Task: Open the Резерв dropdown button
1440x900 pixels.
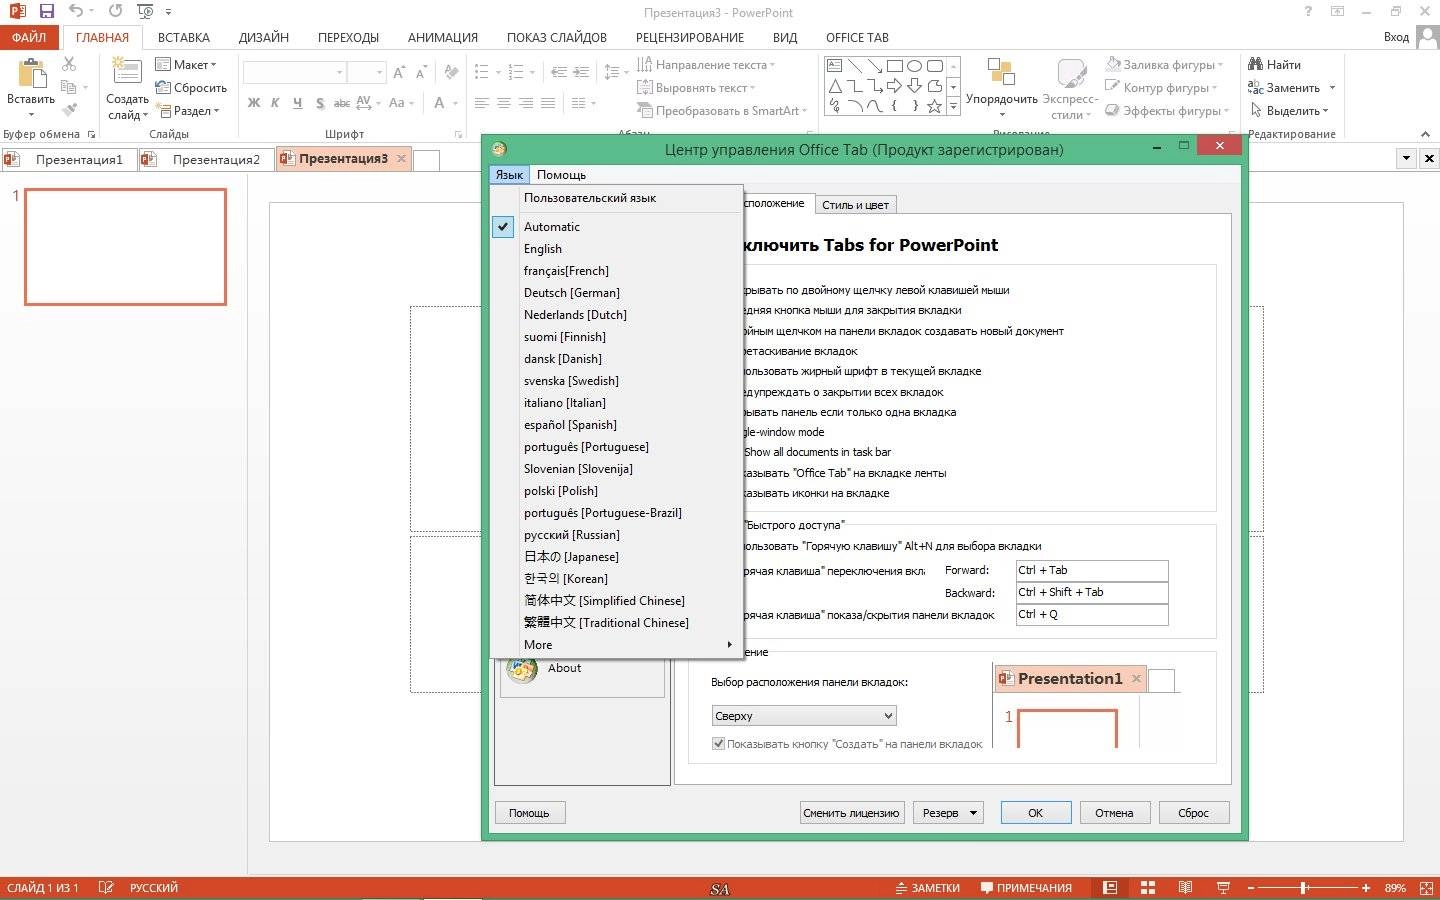Action: [x=950, y=813]
